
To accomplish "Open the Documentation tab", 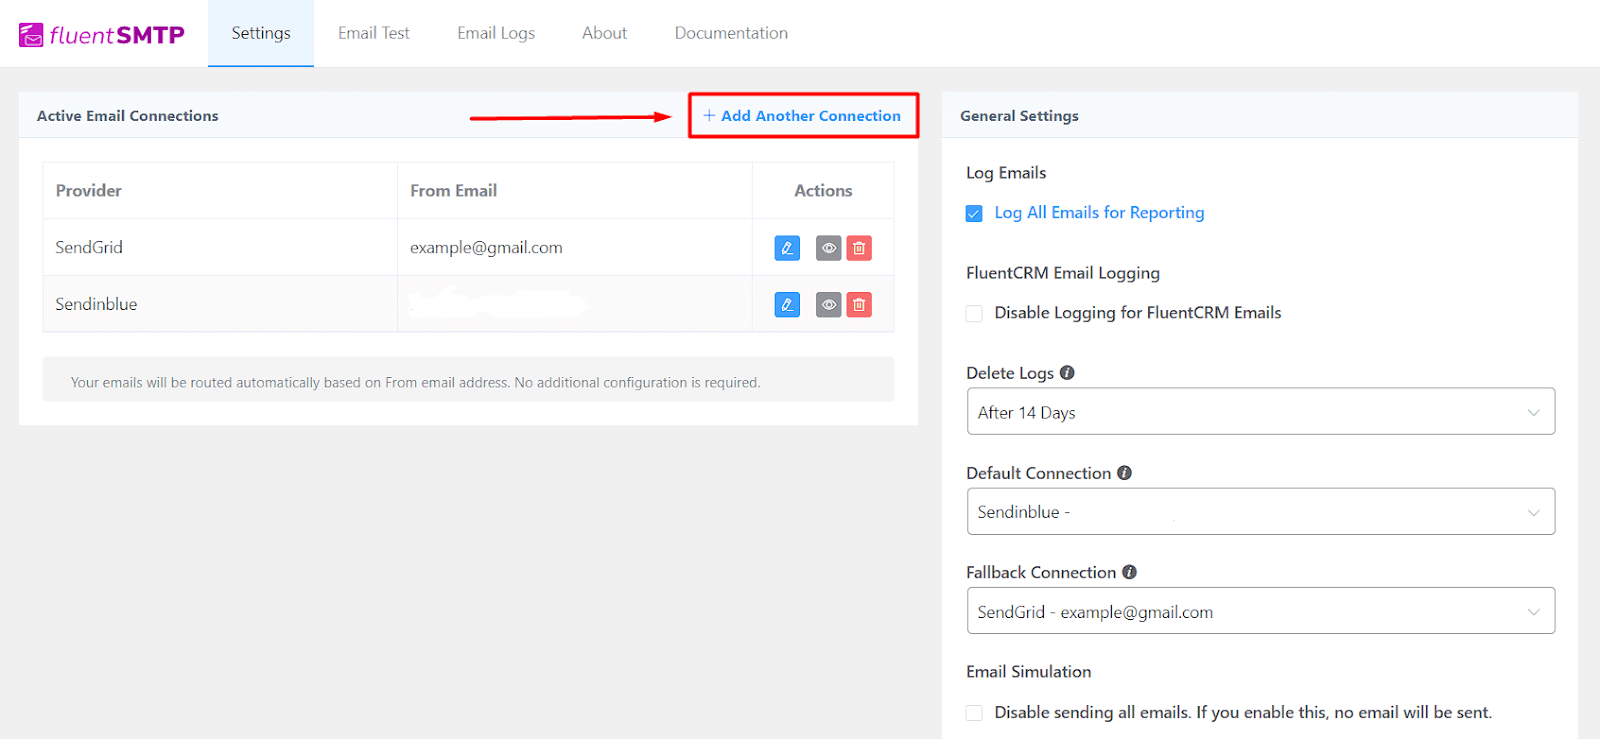I will click(x=731, y=33).
